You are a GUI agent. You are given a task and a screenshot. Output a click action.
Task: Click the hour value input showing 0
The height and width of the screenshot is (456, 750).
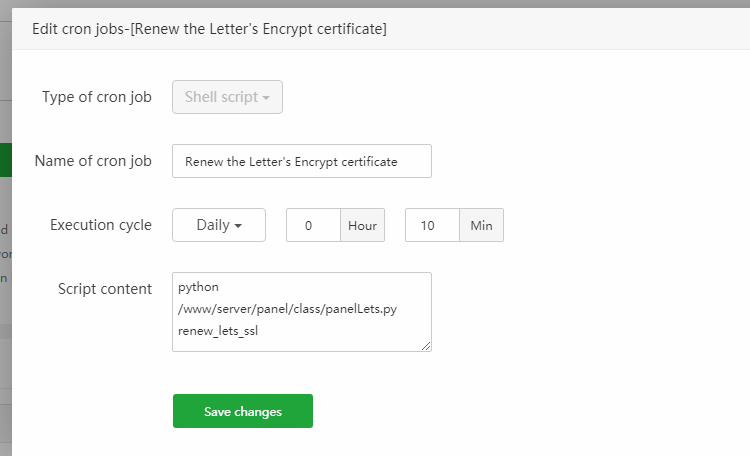coord(313,225)
